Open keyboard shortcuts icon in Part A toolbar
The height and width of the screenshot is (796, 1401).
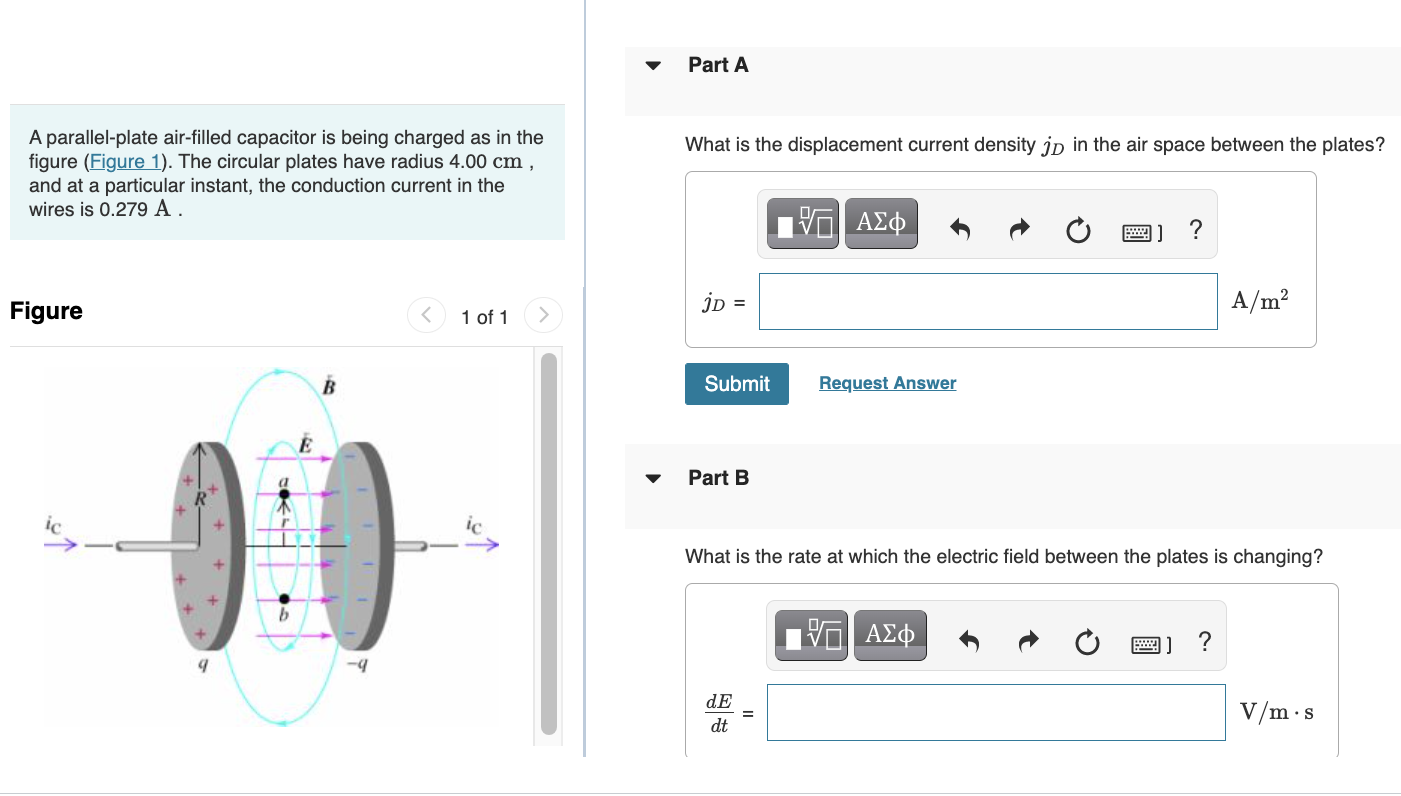[1138, 229]
